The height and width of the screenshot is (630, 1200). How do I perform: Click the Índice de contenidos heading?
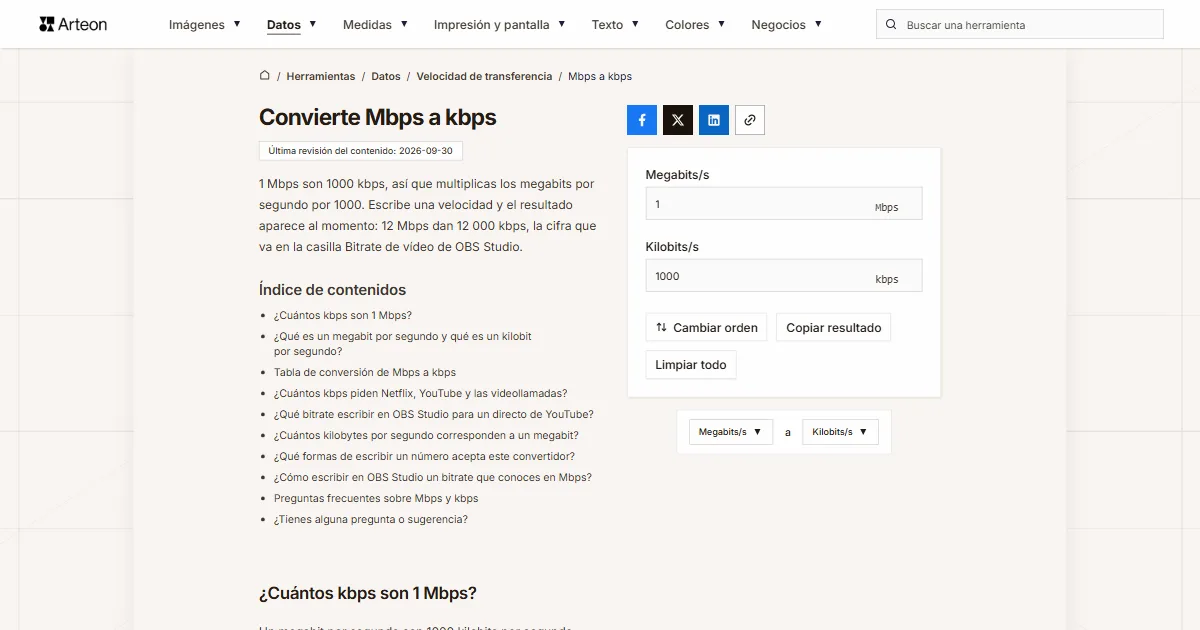coord(333,290)
